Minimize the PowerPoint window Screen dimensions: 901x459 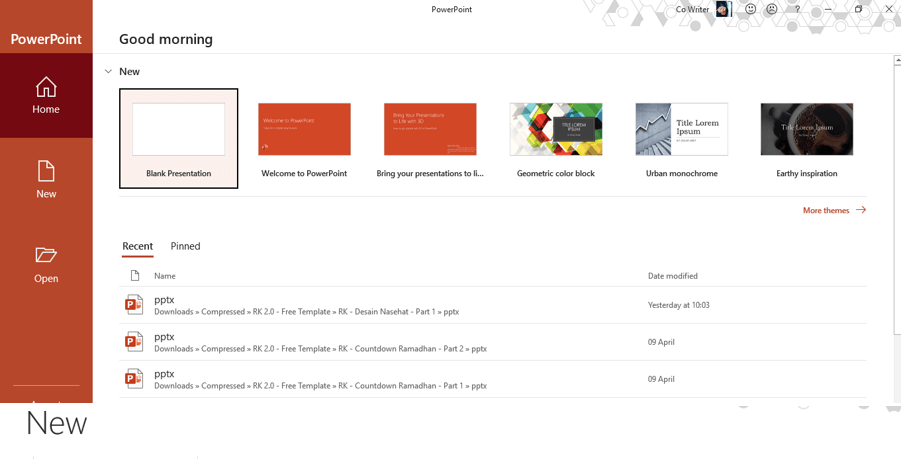coord(828,9)
